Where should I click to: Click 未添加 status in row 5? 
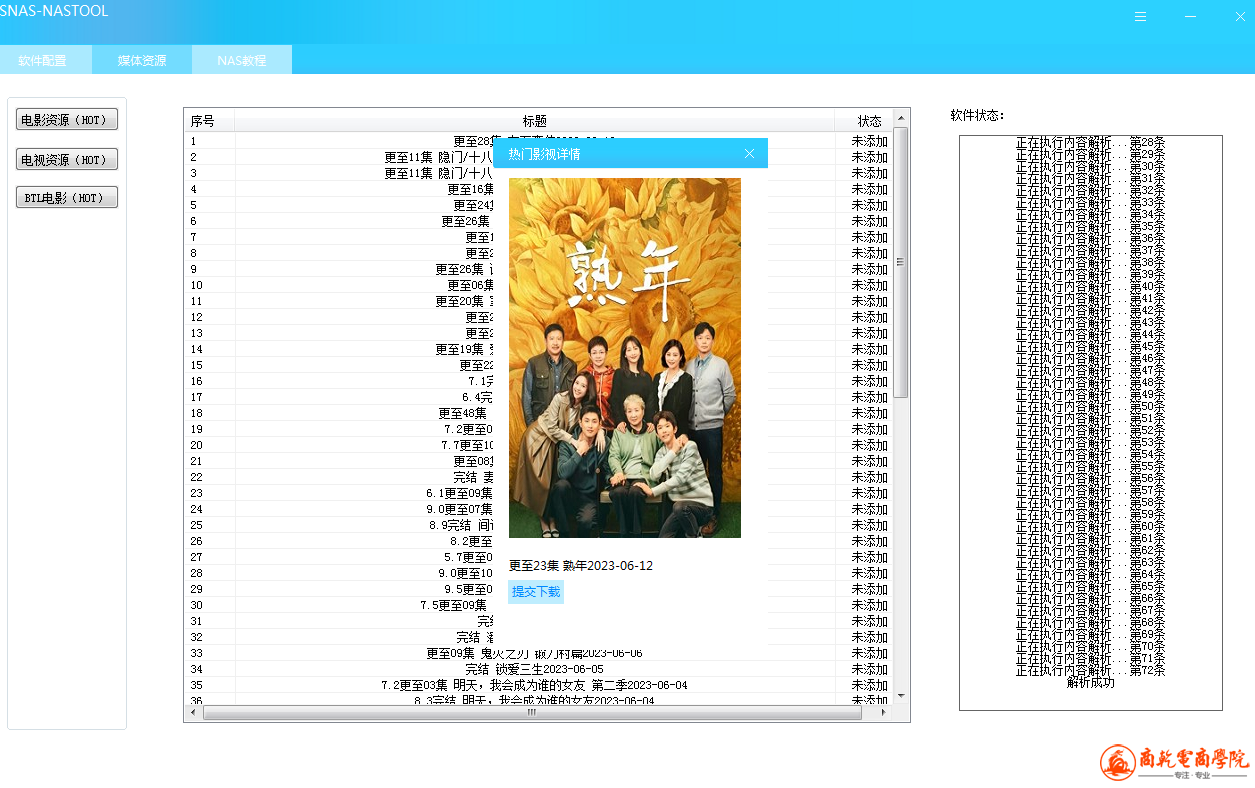tap(869, 205)
